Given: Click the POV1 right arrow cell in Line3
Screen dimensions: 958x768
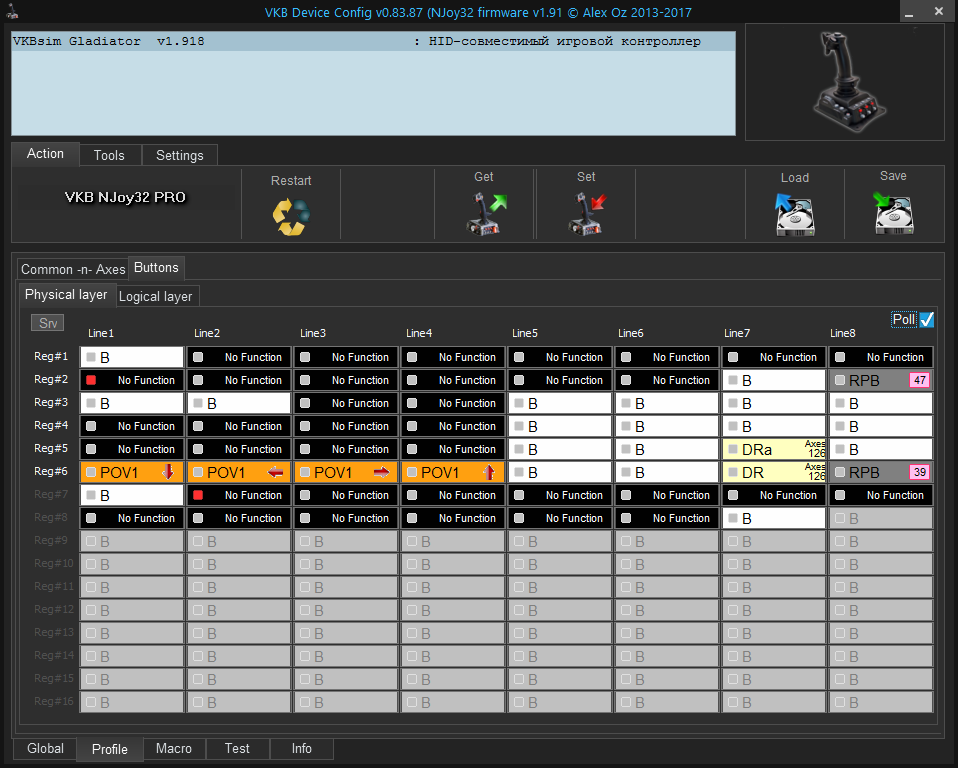Looking at the screenshot, I should tap(346, 472).
